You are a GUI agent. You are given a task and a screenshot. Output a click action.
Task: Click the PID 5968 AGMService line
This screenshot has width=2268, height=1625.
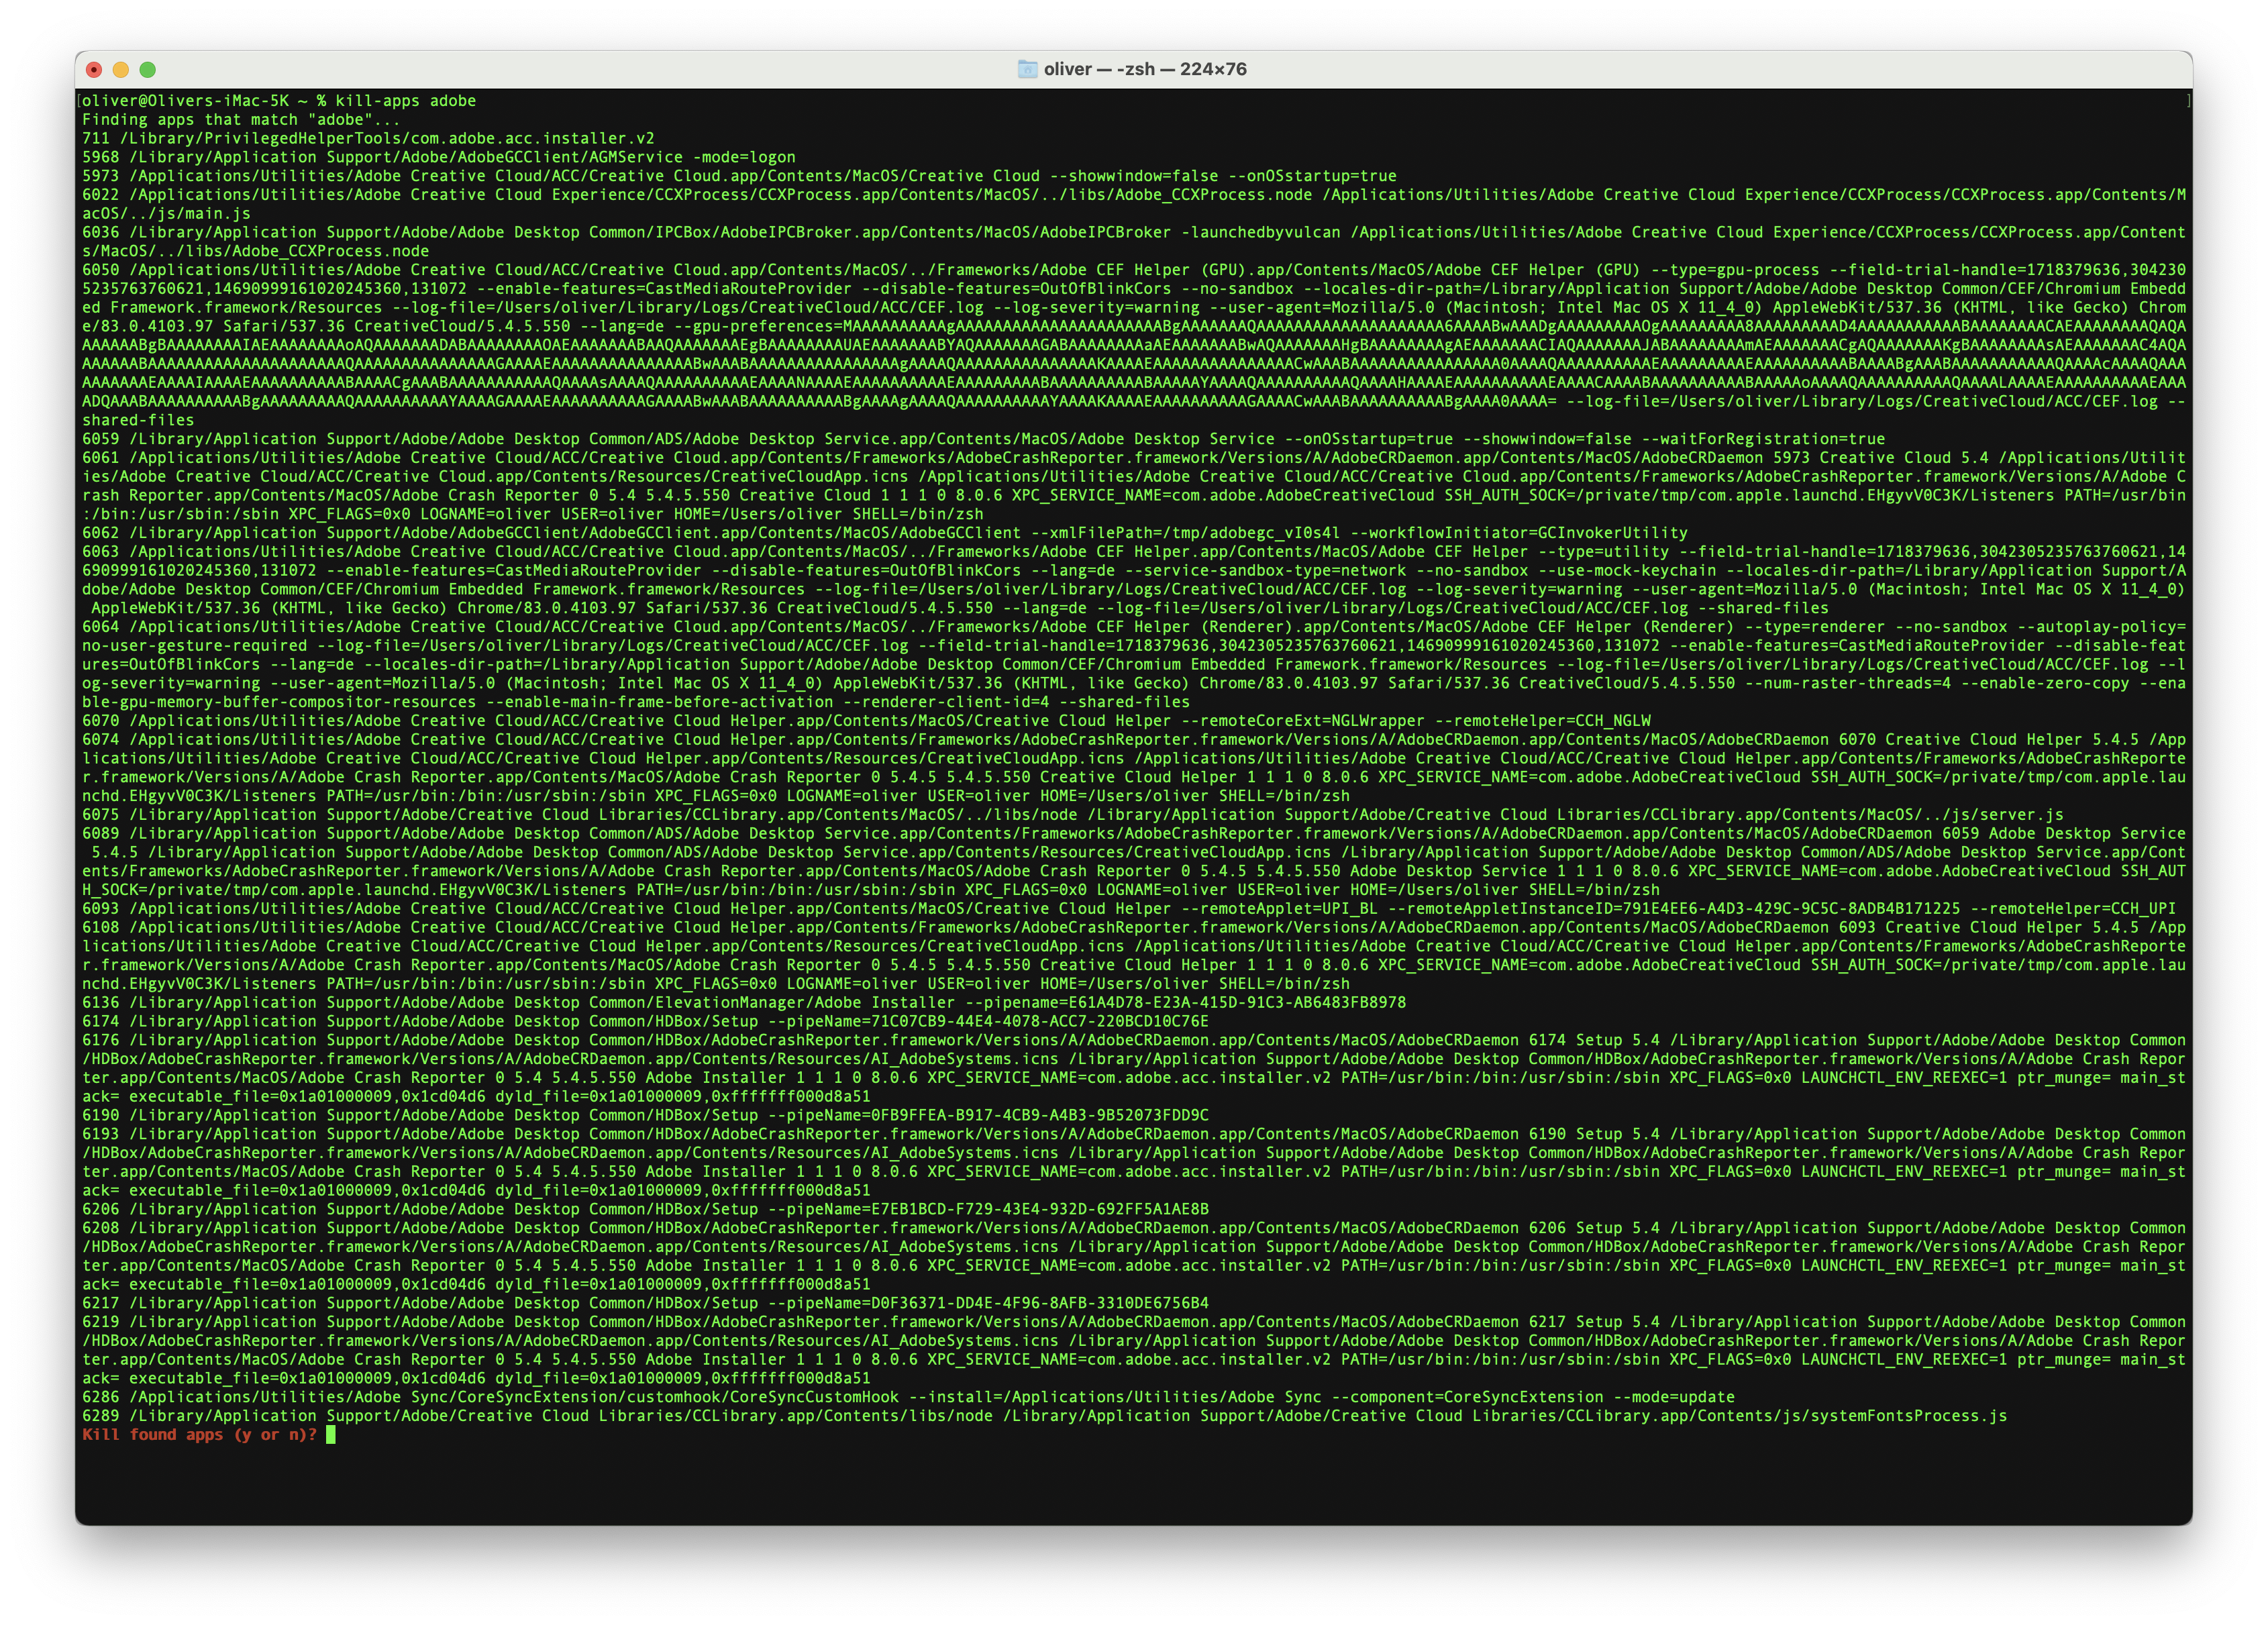tap(438, 157)
